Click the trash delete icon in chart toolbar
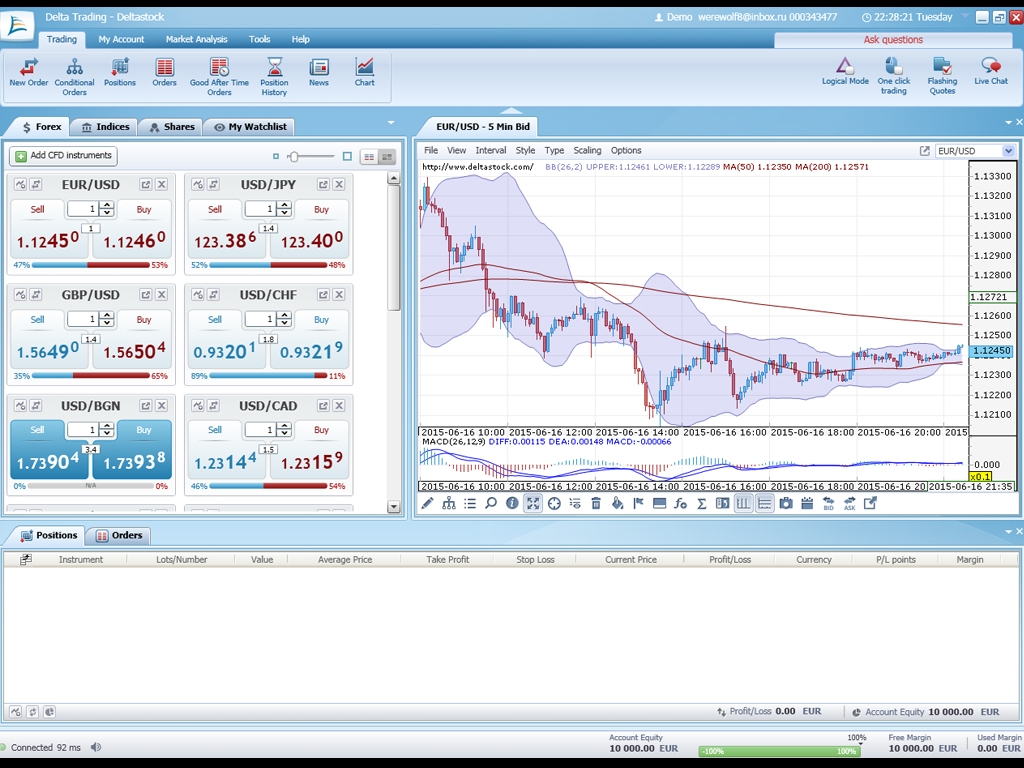Screen dimensions: 1024x768 596,504
